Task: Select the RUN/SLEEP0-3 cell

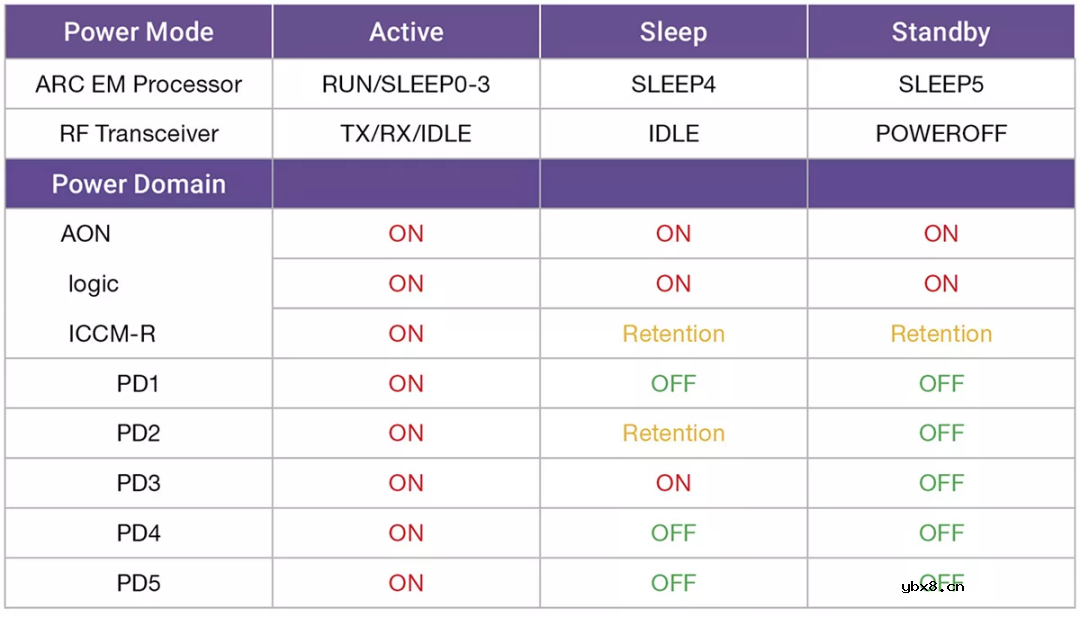Action: tap(406, 84)
